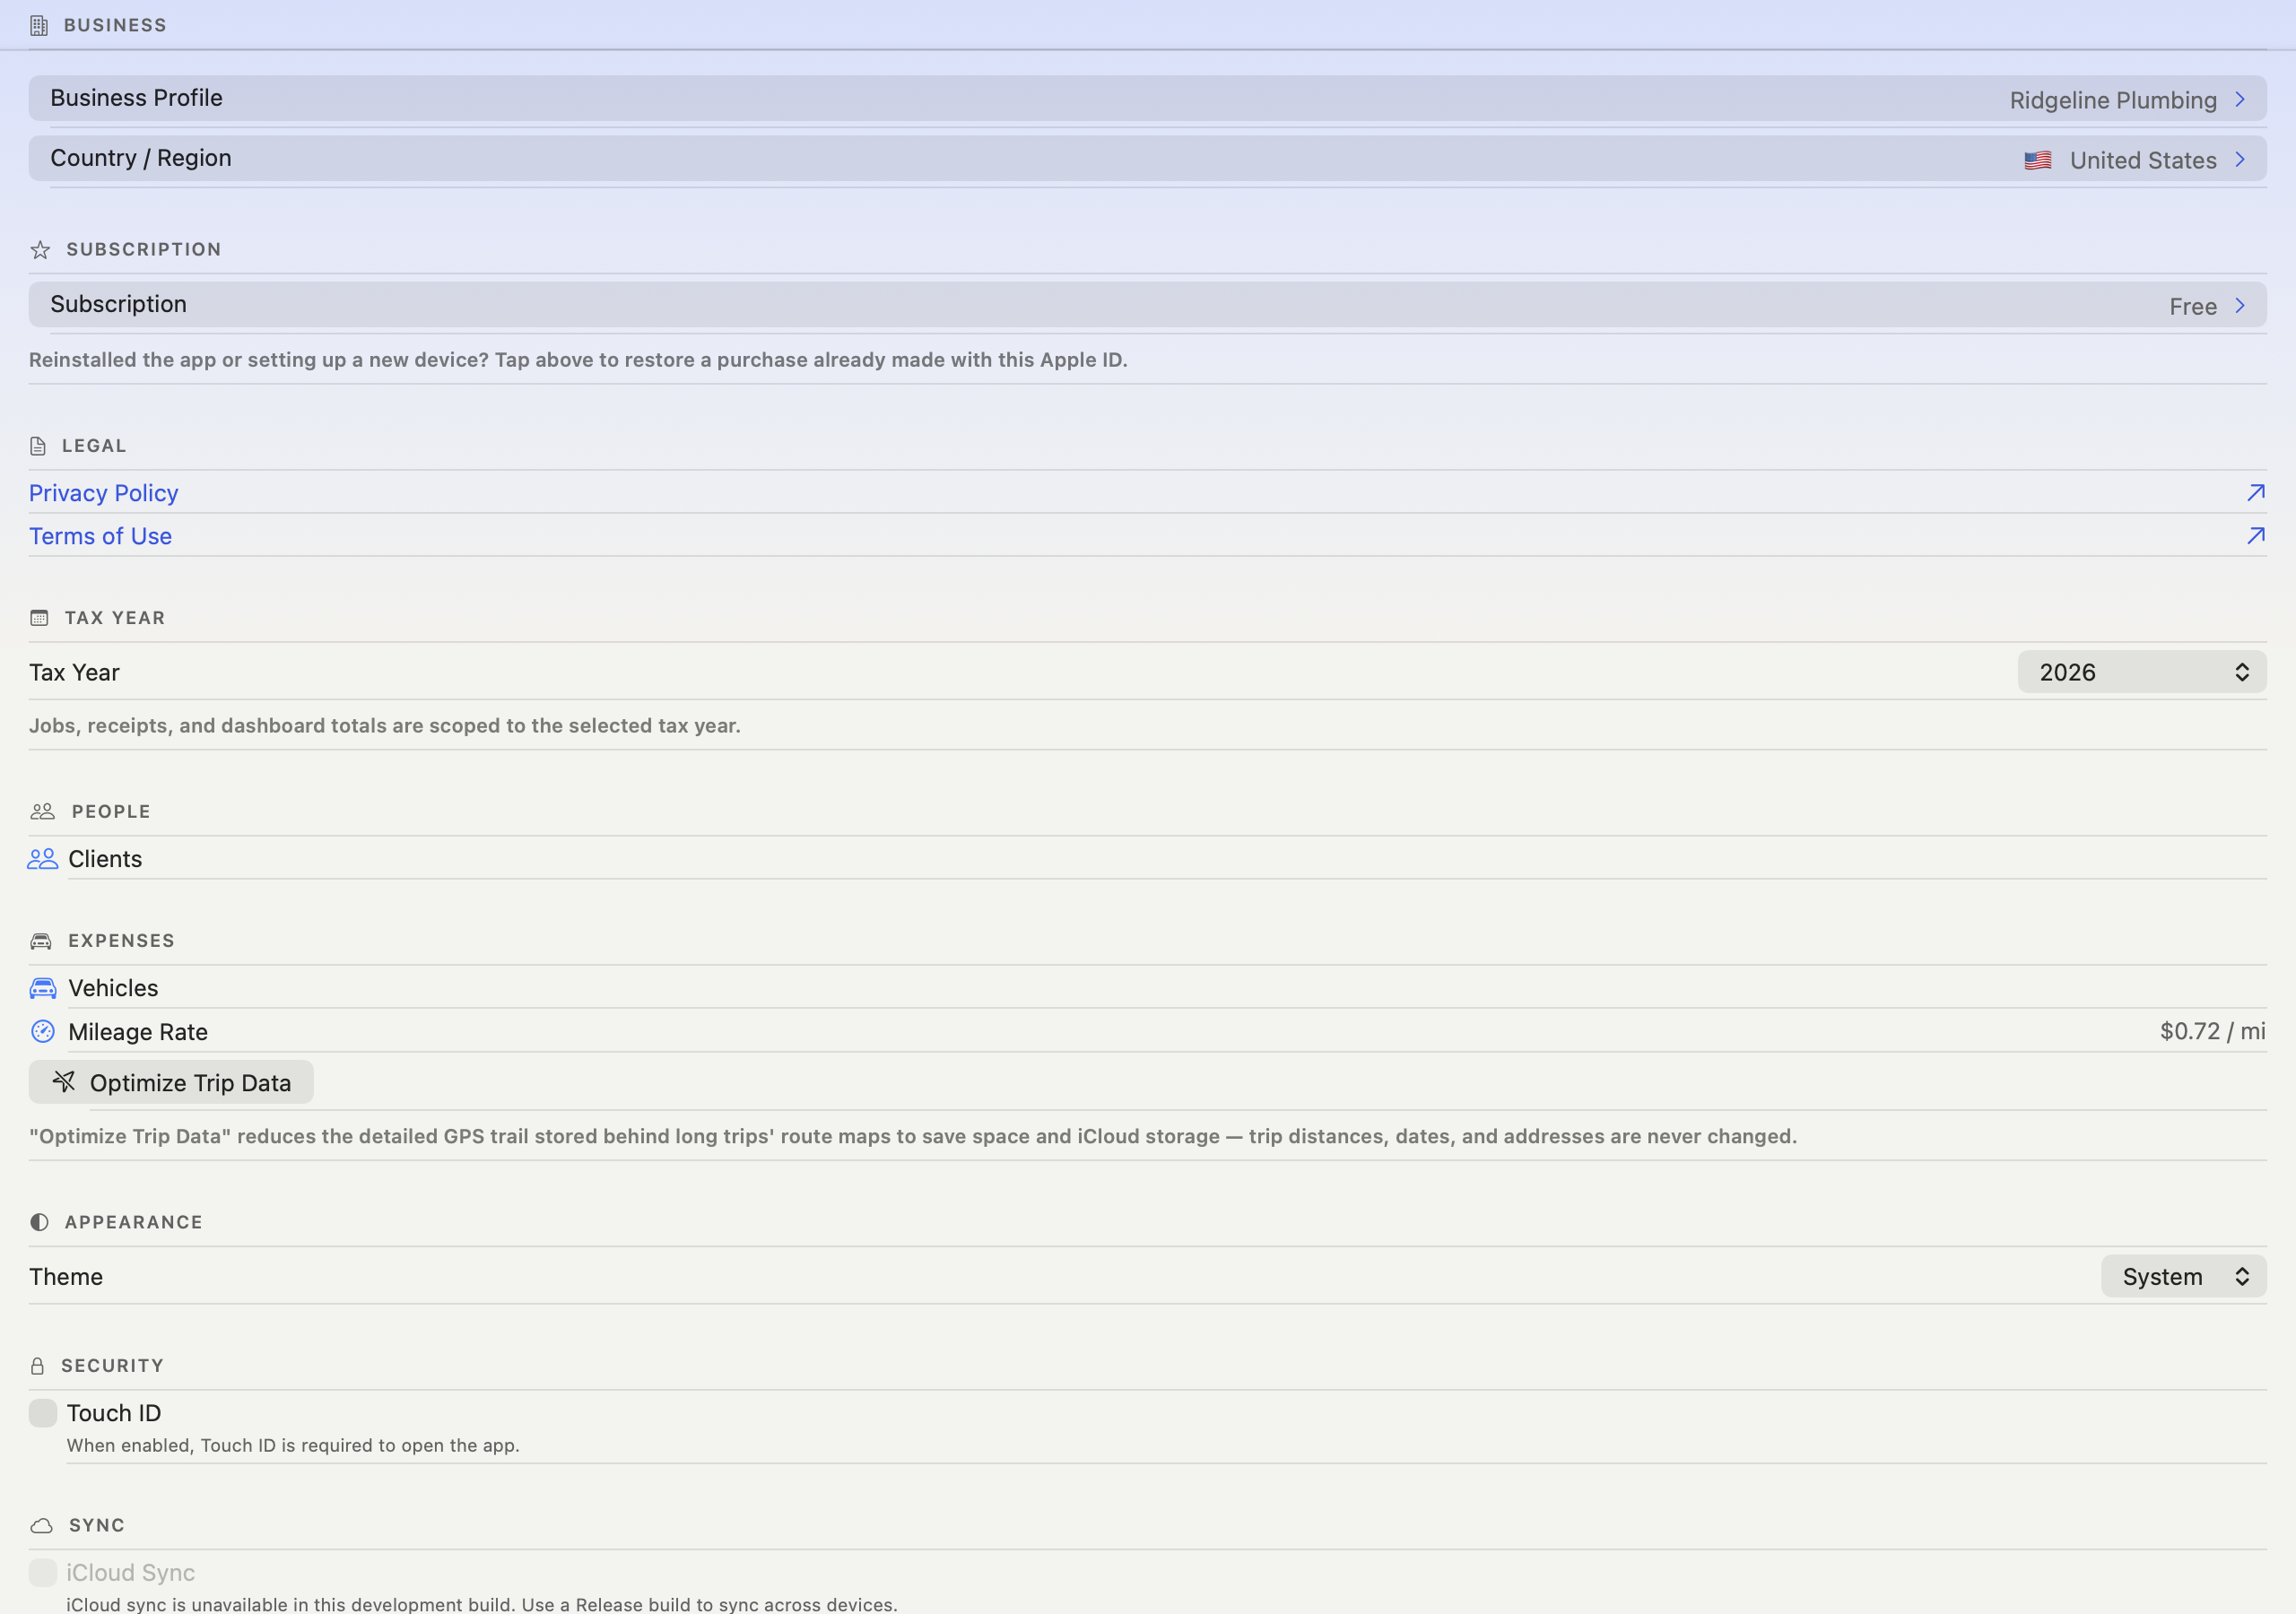Click the United States flag icon
This screenshot has height=1614, width=2296.
[2037, 160]
